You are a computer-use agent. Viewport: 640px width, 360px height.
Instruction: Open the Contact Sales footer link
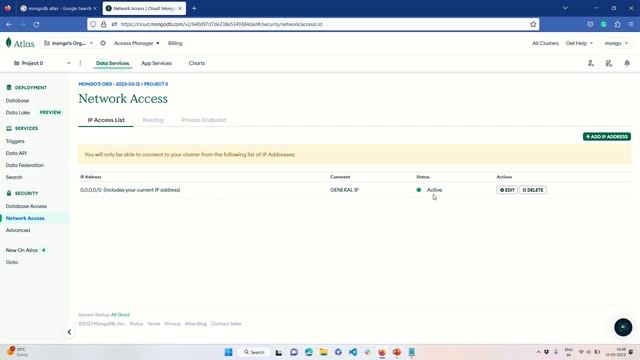point(226,324)
